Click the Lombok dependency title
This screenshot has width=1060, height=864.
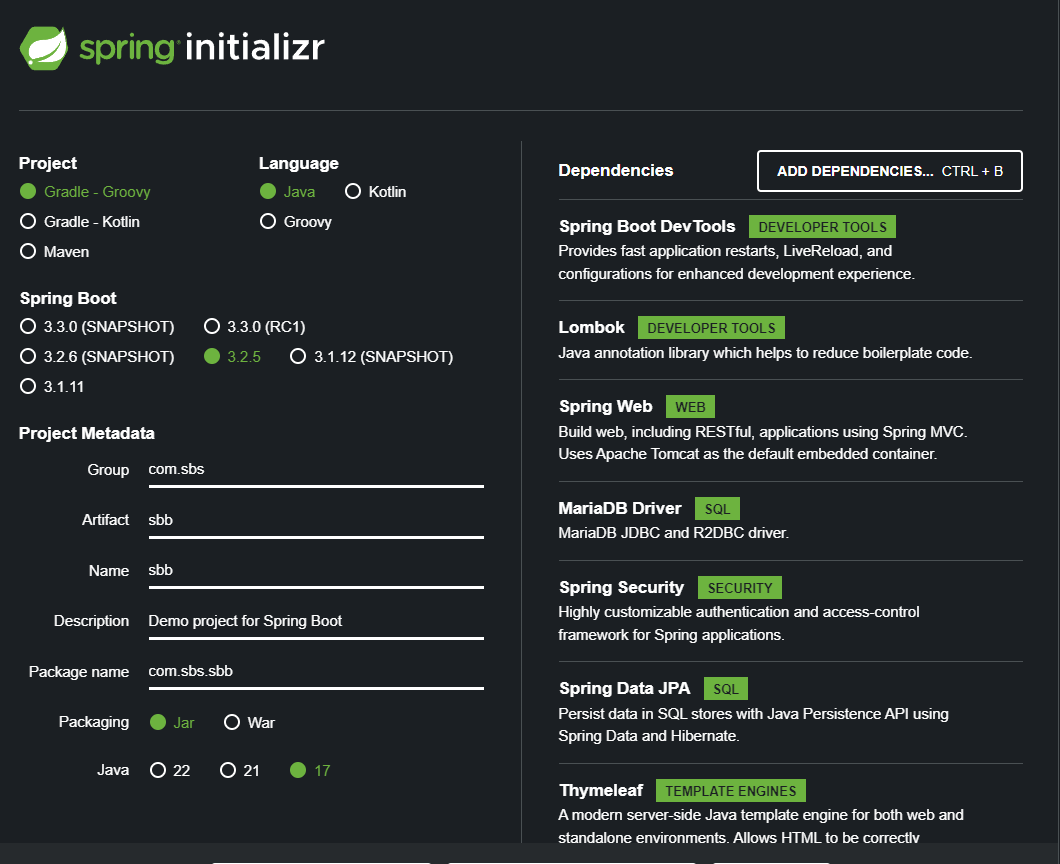(592, 327)
